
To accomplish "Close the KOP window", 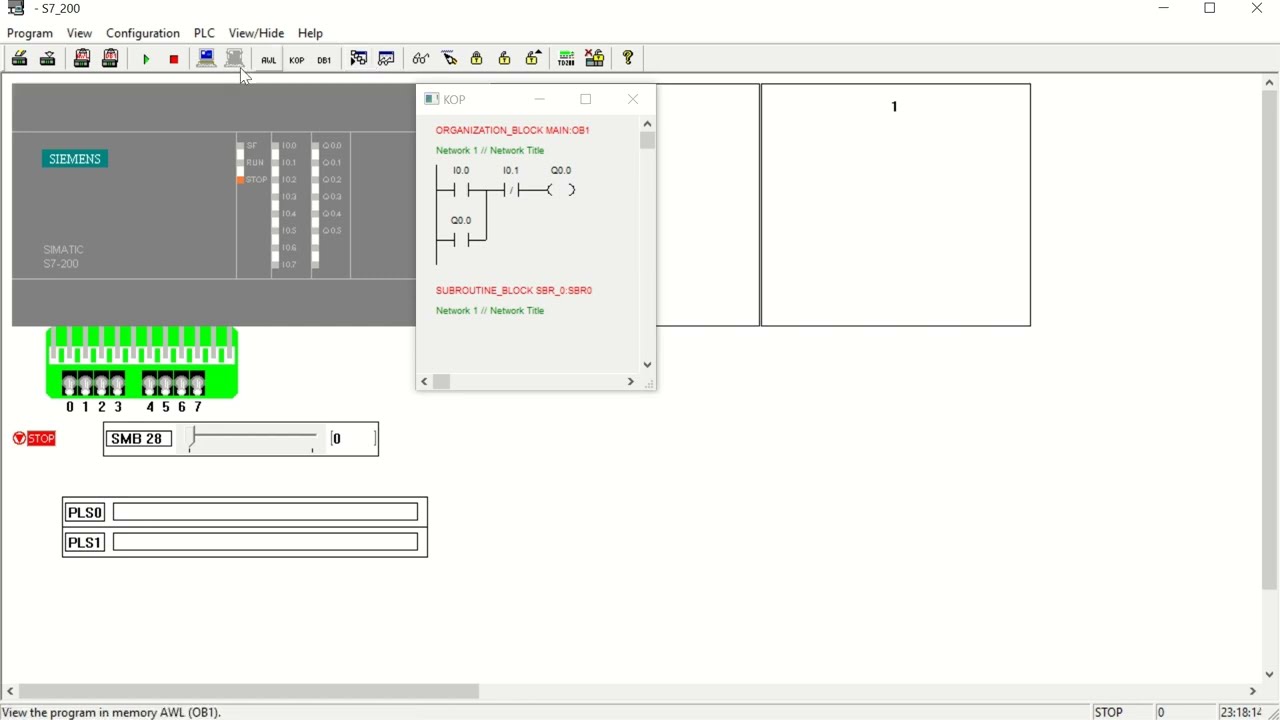I will pos(633,99).
